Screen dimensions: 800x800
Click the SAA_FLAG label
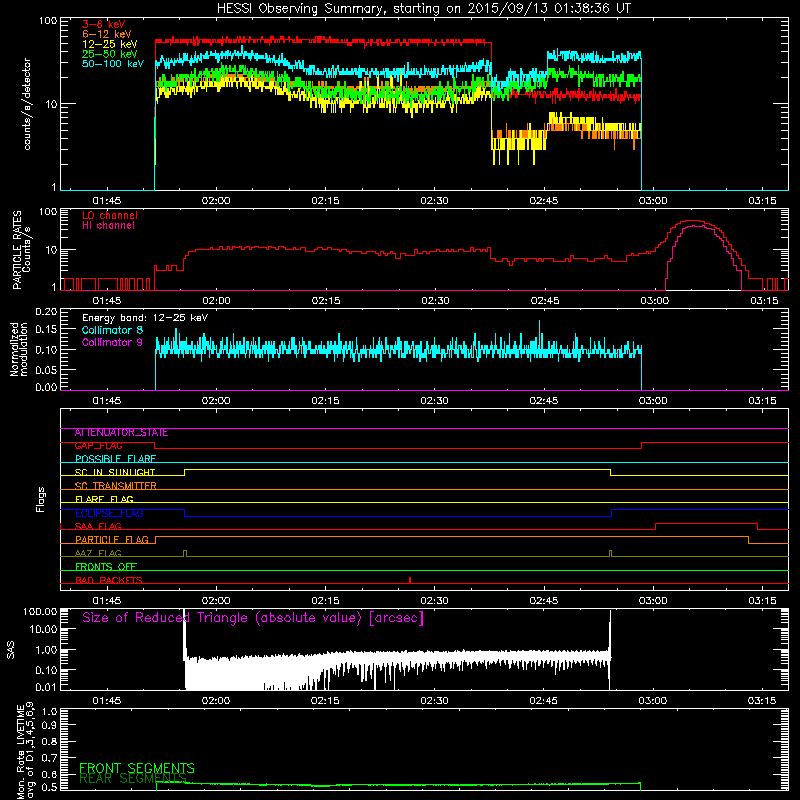[98, 527]
